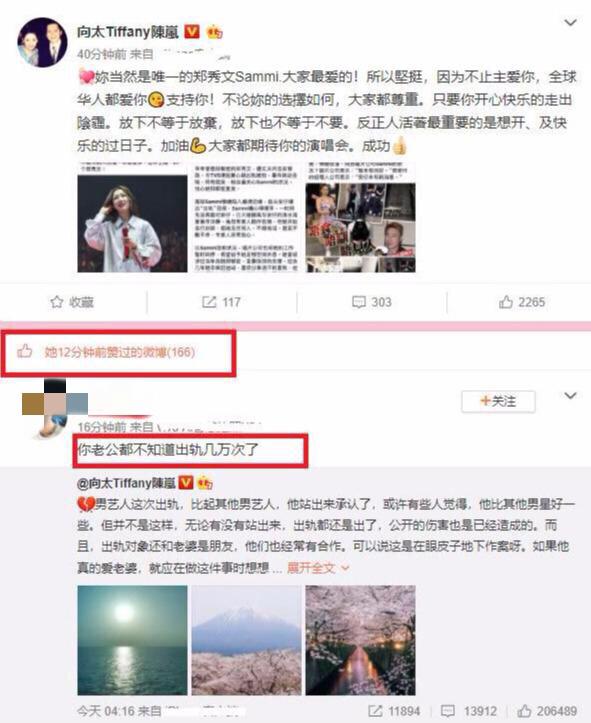Click the favorite star icon 收藏
The height and width of the screenshot is (723, 591).
pyautogui.click(x=56, y=302)
